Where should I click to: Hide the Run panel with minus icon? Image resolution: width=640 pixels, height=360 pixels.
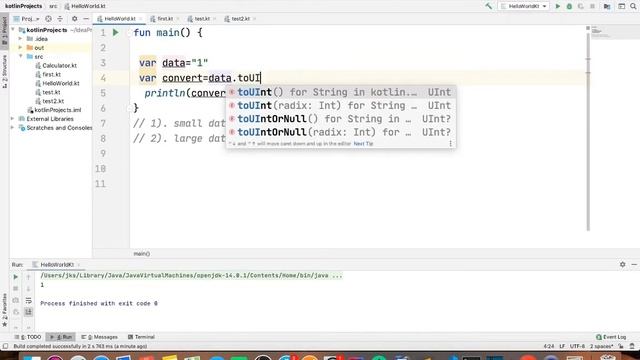coord(634,264)
